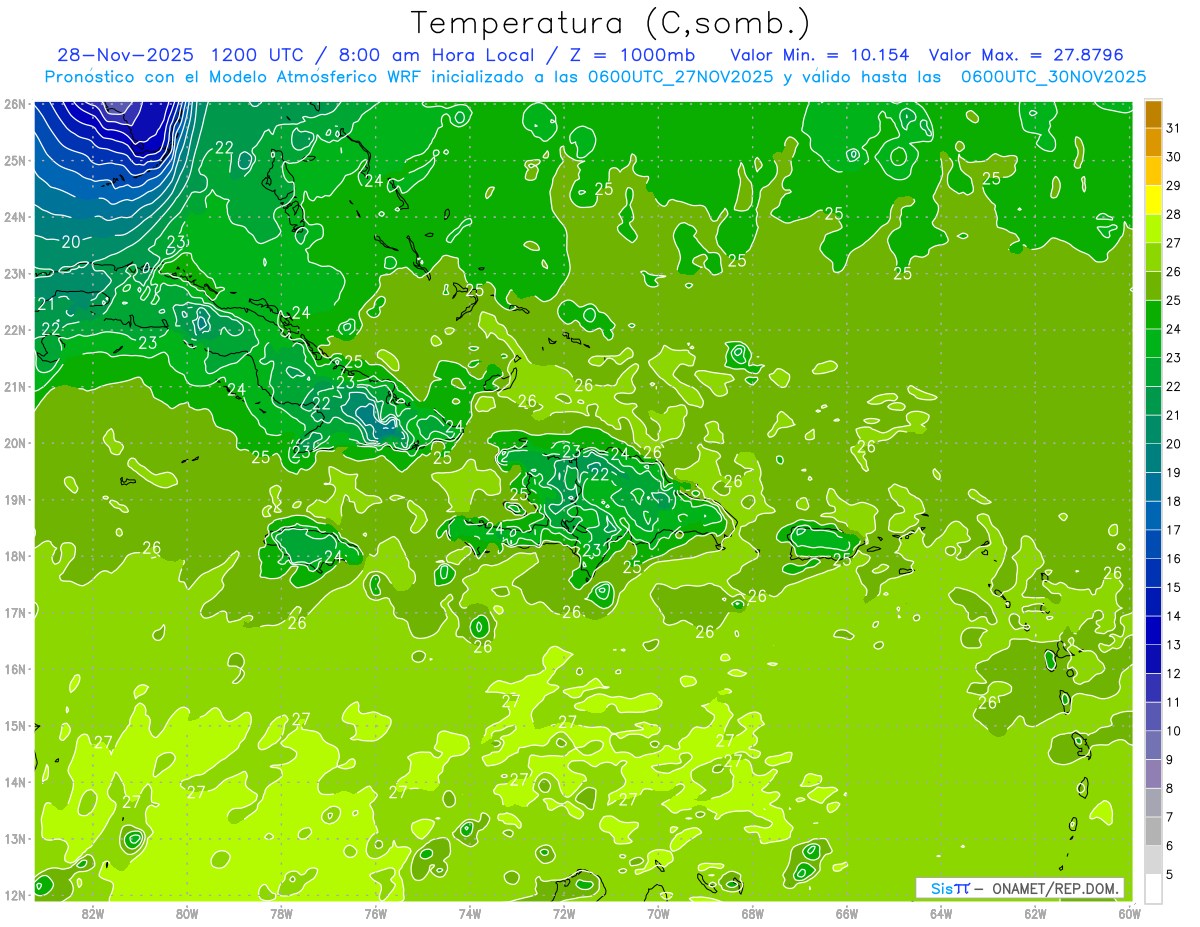
Task: Click the 'Temperatura (C,somb.)' chart title
Action: point(611,23)
